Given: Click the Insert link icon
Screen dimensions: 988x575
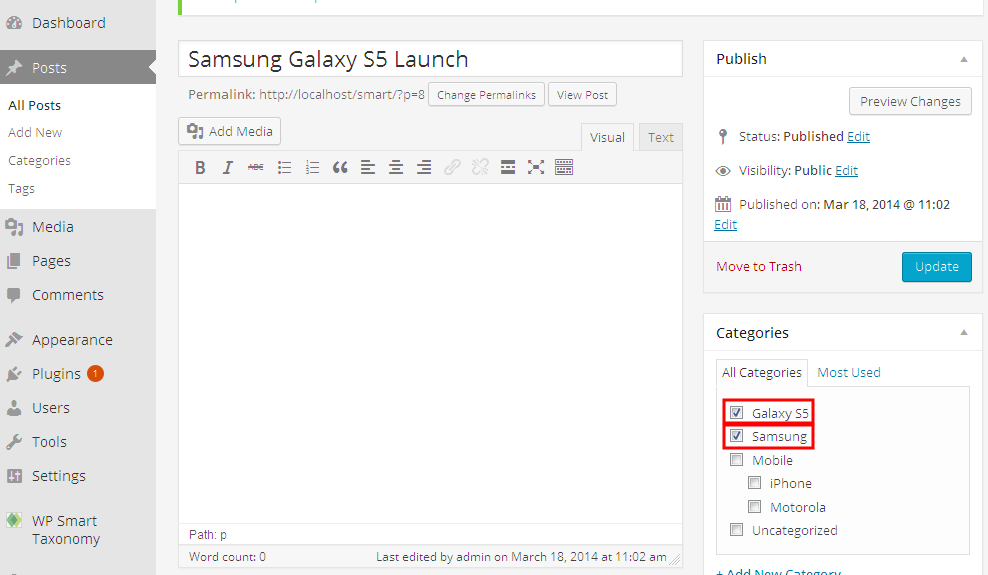Looking at the screenshot, I should 452,168.
